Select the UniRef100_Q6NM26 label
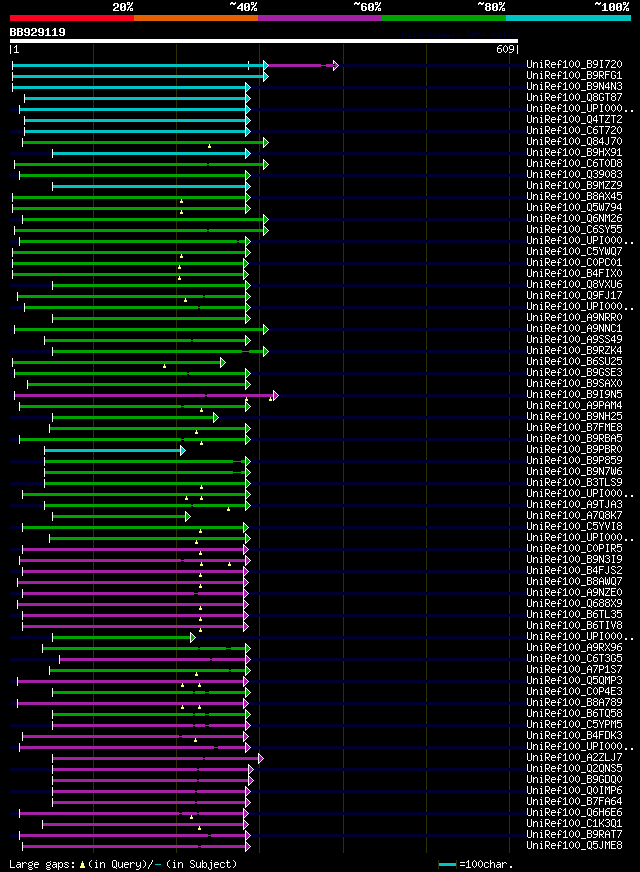Viewport: 640px width, 872px height. 574,219
